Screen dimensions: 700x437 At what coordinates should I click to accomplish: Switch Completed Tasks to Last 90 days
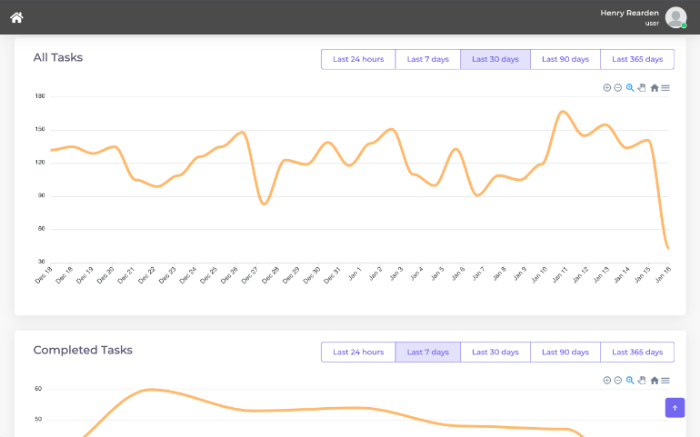point(565,352)
